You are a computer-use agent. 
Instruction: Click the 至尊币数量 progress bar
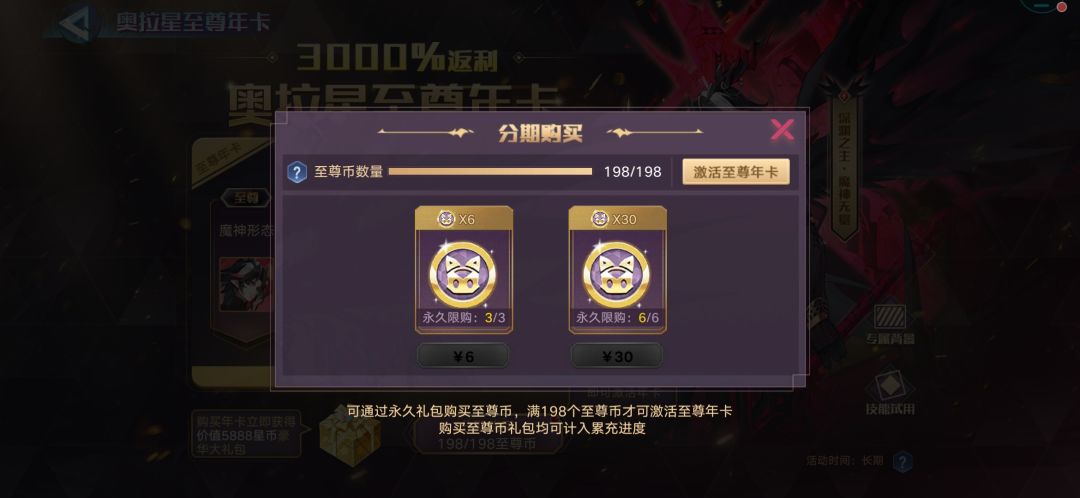(x=490, y=172)
